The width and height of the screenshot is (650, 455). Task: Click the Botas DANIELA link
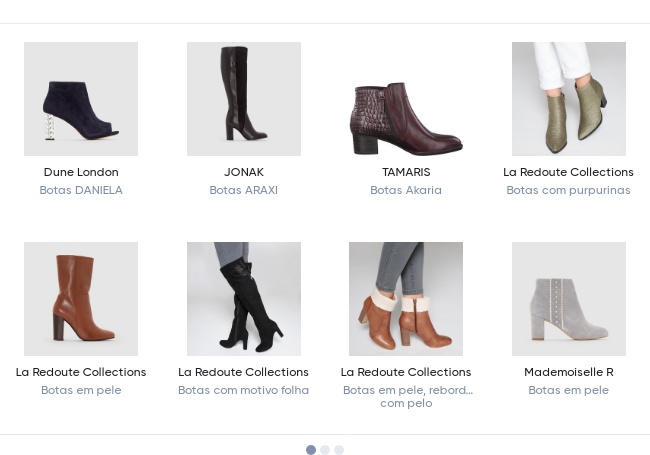pyautogui.click(x=81, y=190)
